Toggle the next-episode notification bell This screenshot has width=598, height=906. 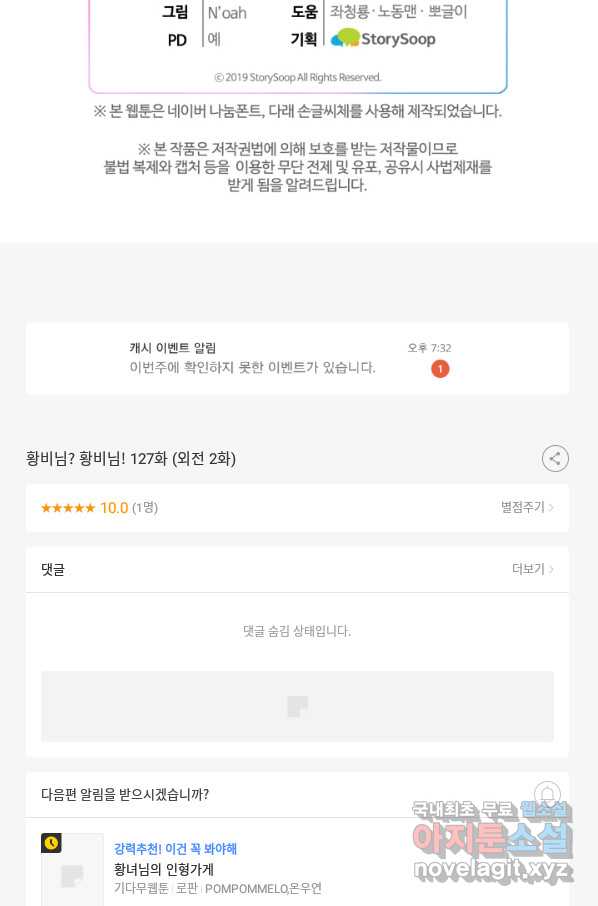click(548, 794)
